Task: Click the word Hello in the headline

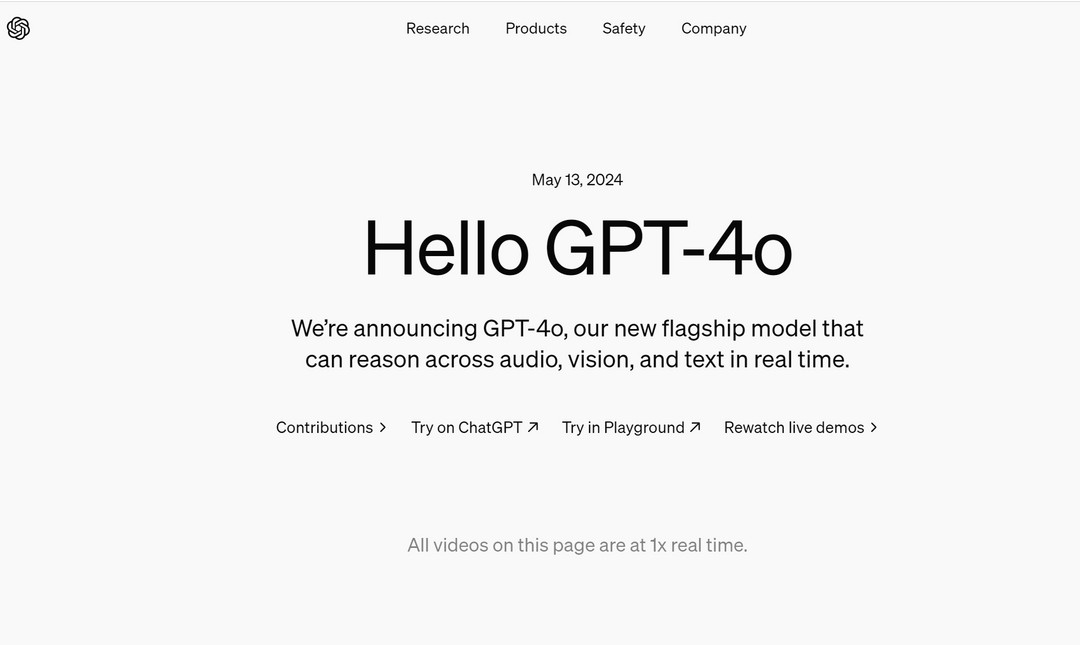Action: pos(446,248)
